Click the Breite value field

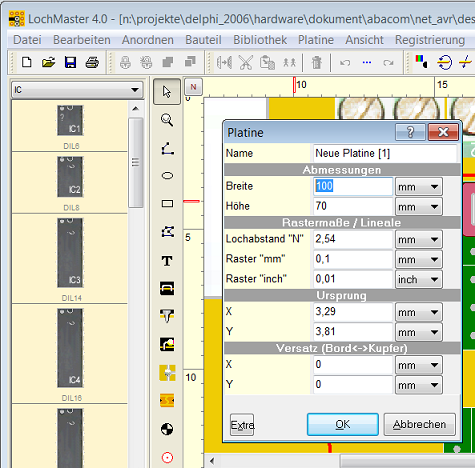[353, 186]
